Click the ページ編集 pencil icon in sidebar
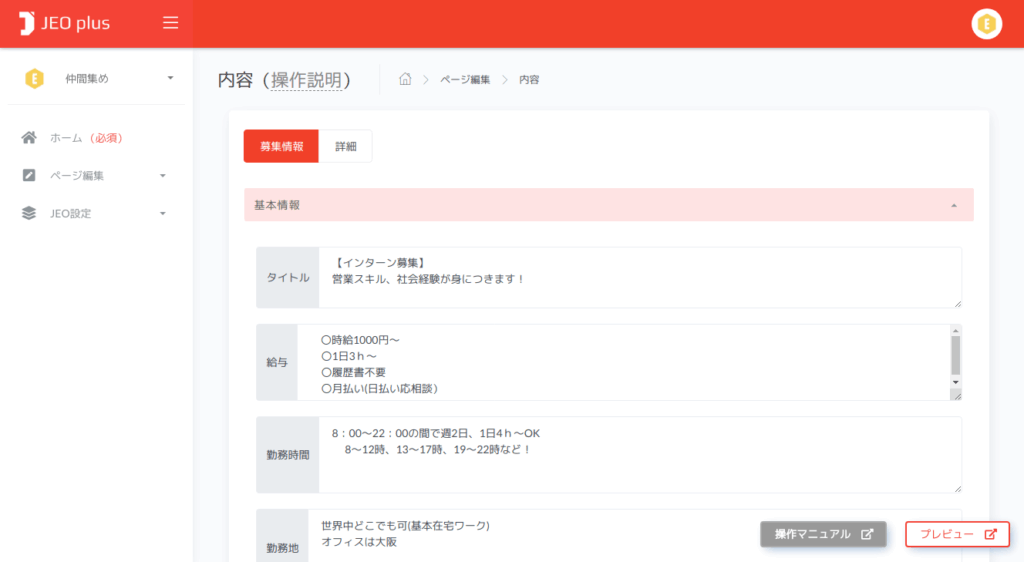 tap(29, 176)
